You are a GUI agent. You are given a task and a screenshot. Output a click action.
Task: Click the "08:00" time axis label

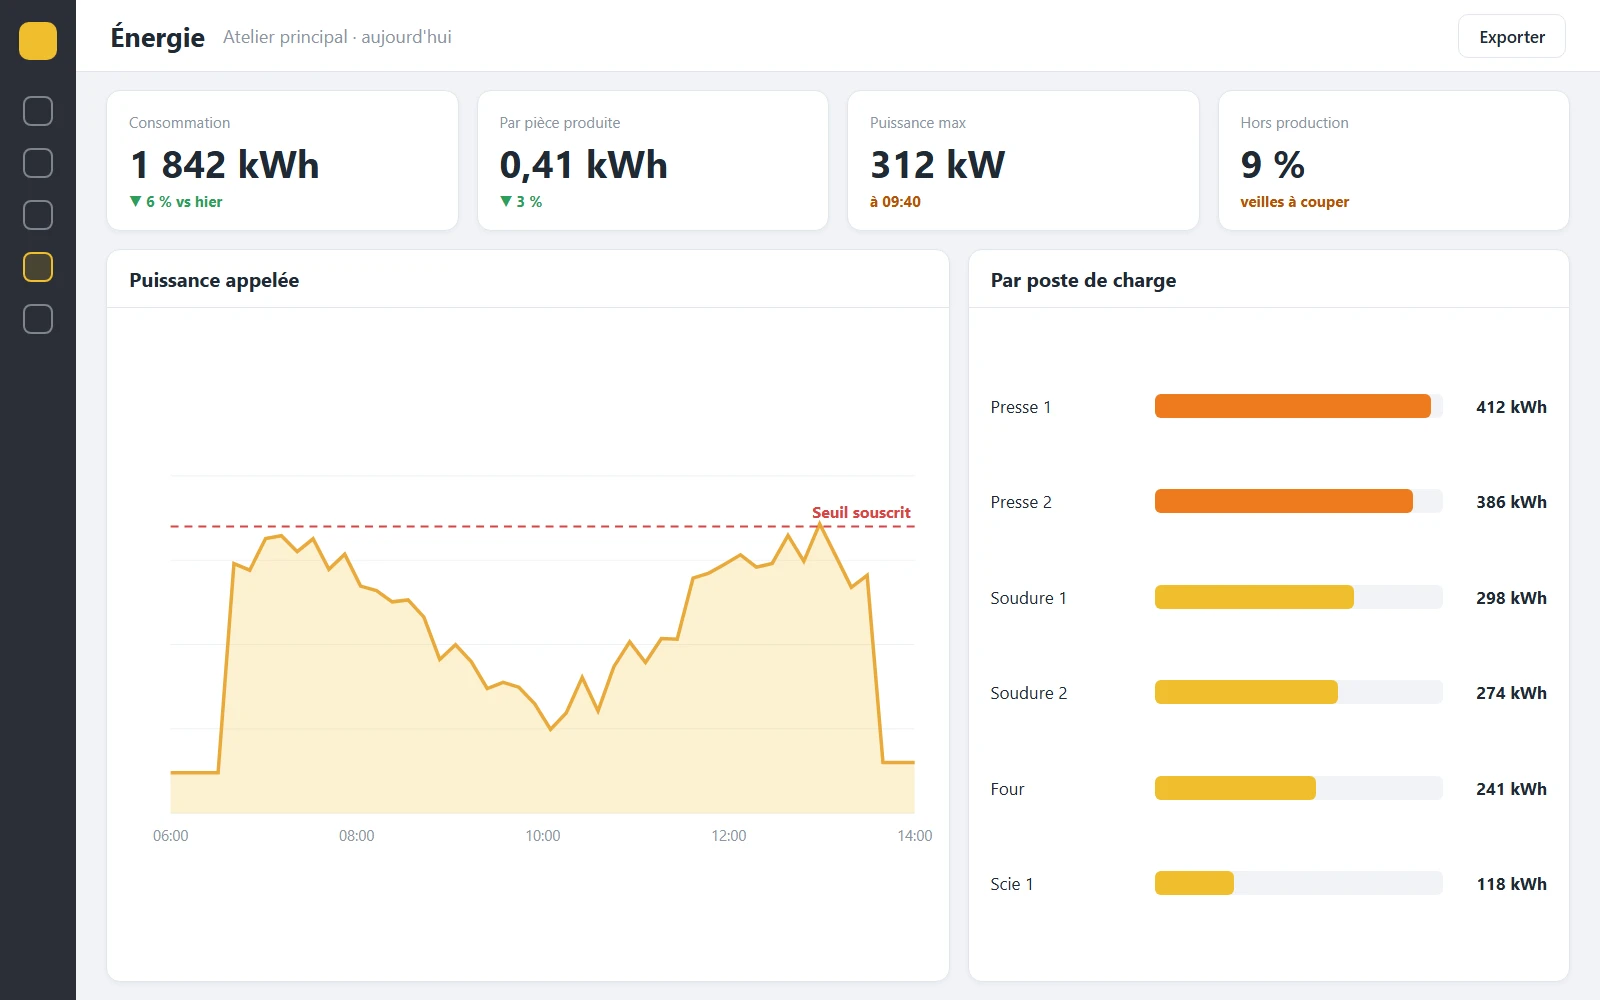click(x=357, y=836)
